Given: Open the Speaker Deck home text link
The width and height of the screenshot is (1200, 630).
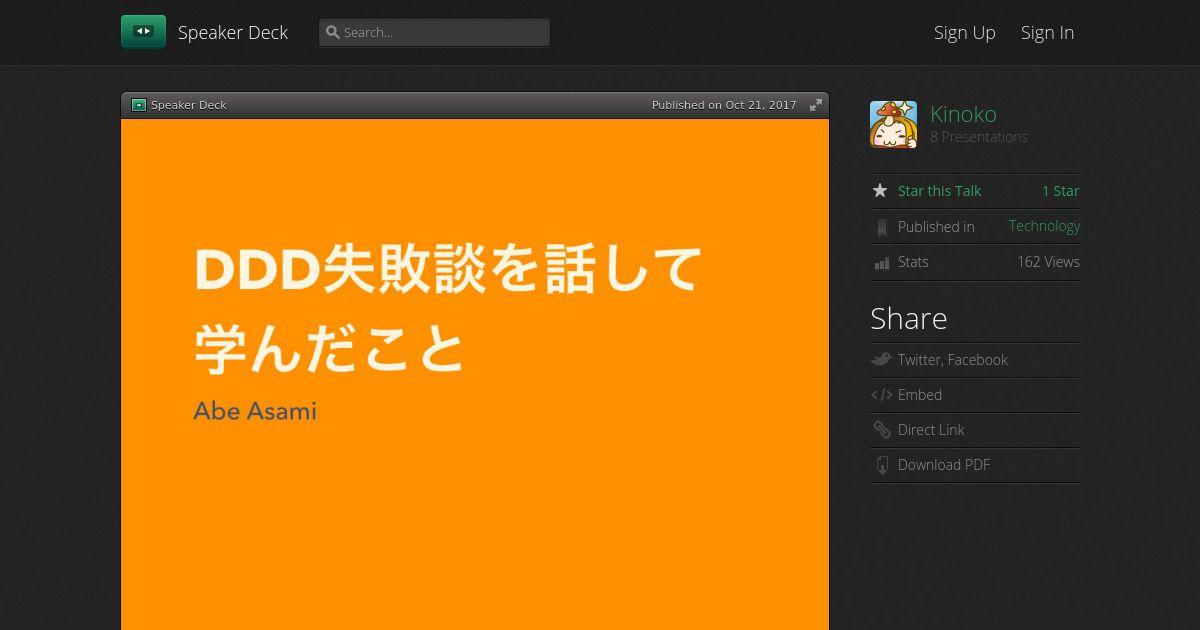Looking at the screenshot, I should 233,32.
